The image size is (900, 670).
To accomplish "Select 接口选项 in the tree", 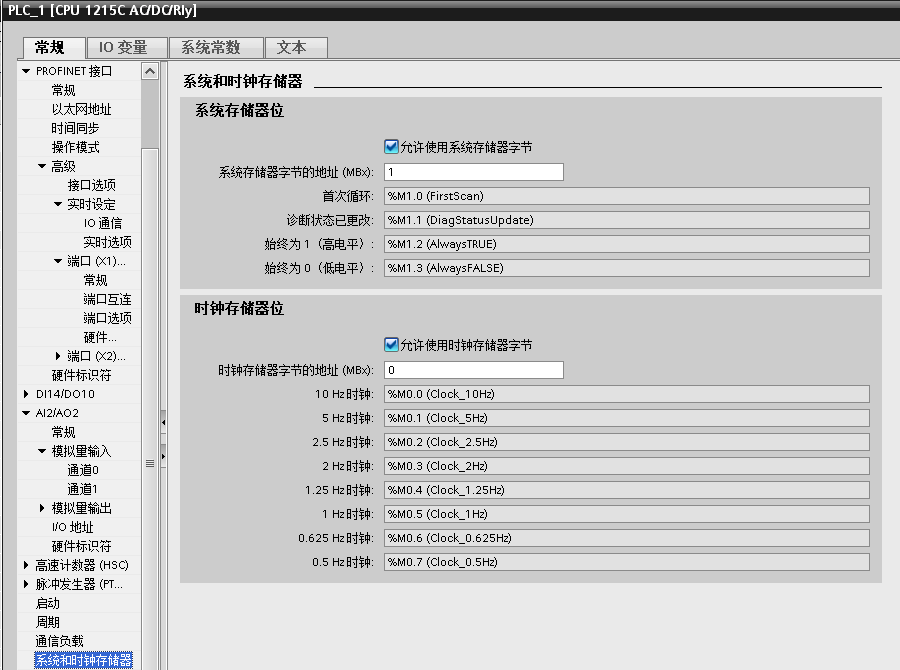I will 91,185.
